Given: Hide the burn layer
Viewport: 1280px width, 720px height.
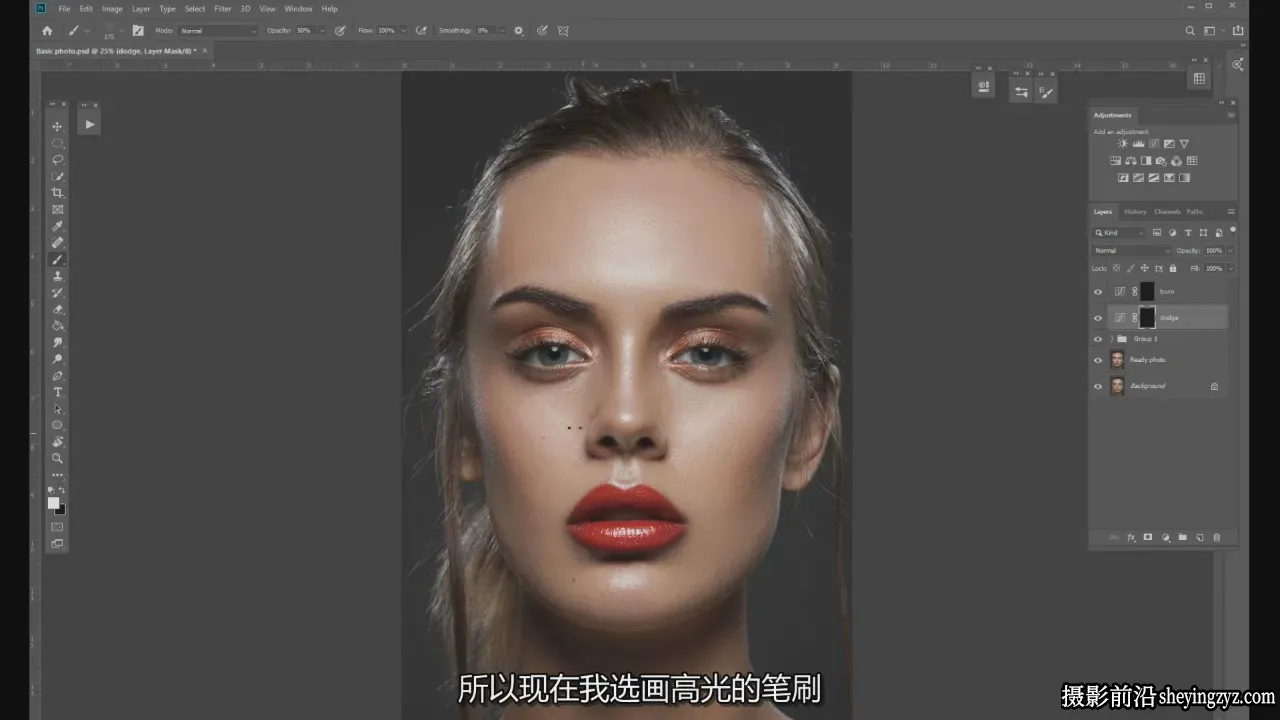Looking at the screenshot, I should click(x=1098, y=292).
